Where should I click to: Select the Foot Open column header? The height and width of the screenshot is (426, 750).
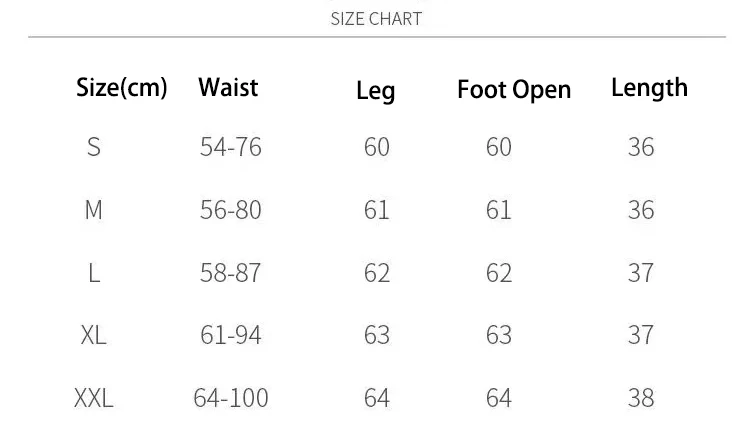(x=514, y=90)
